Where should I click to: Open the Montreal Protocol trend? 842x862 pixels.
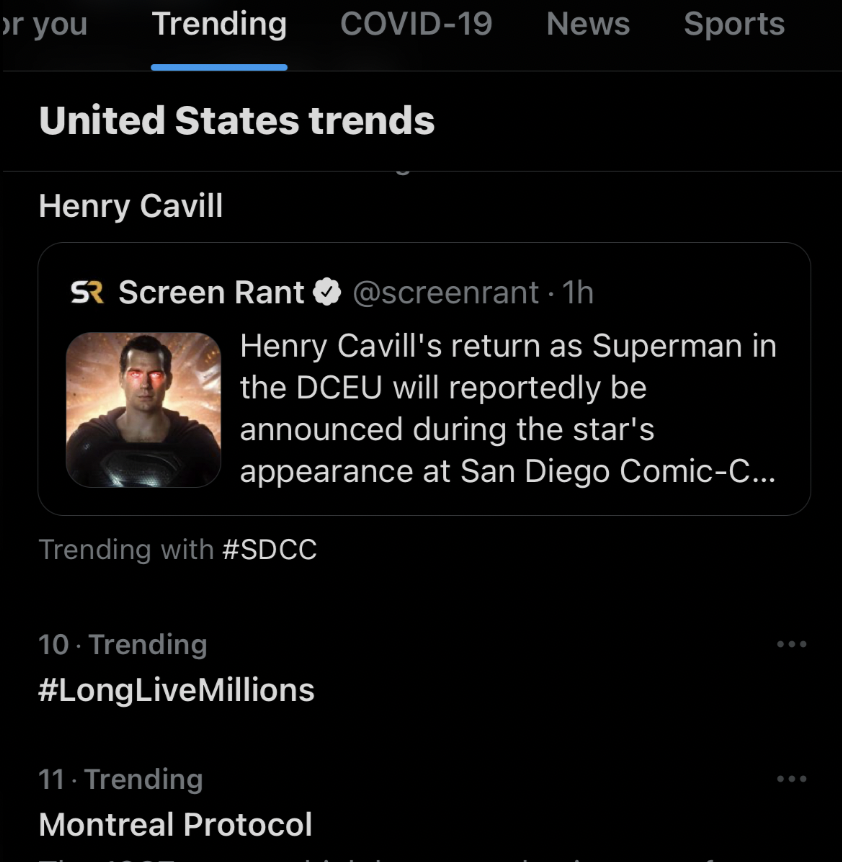tap(175, 824)
